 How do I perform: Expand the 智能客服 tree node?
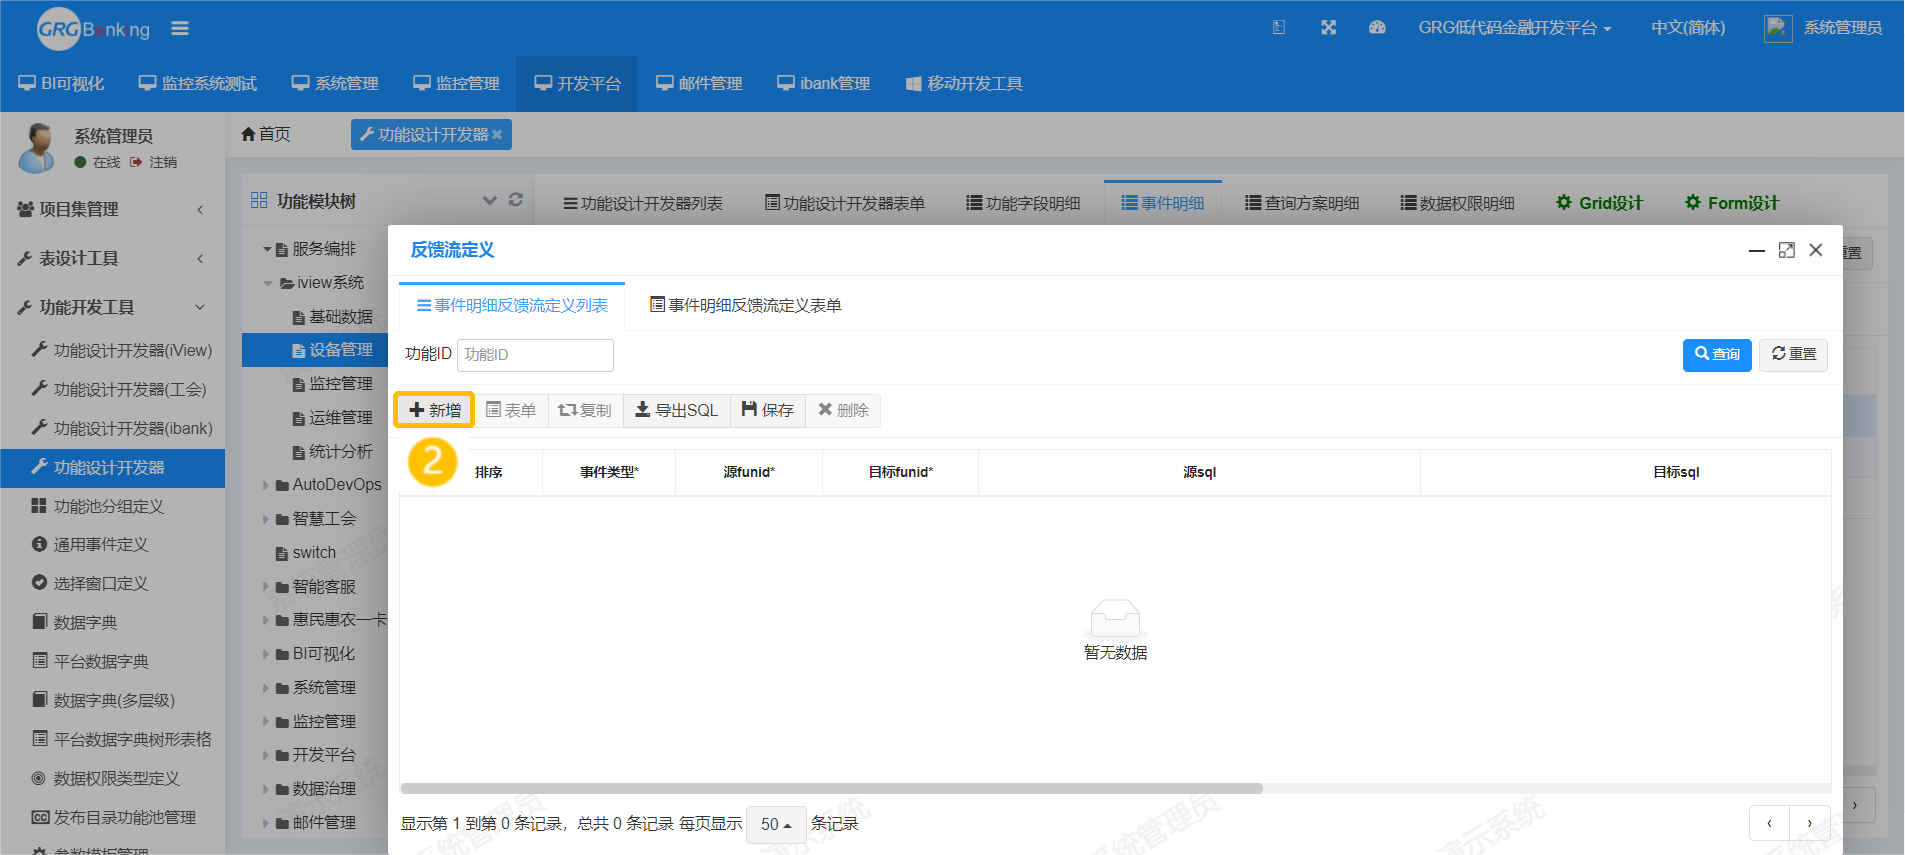(267, 587)
